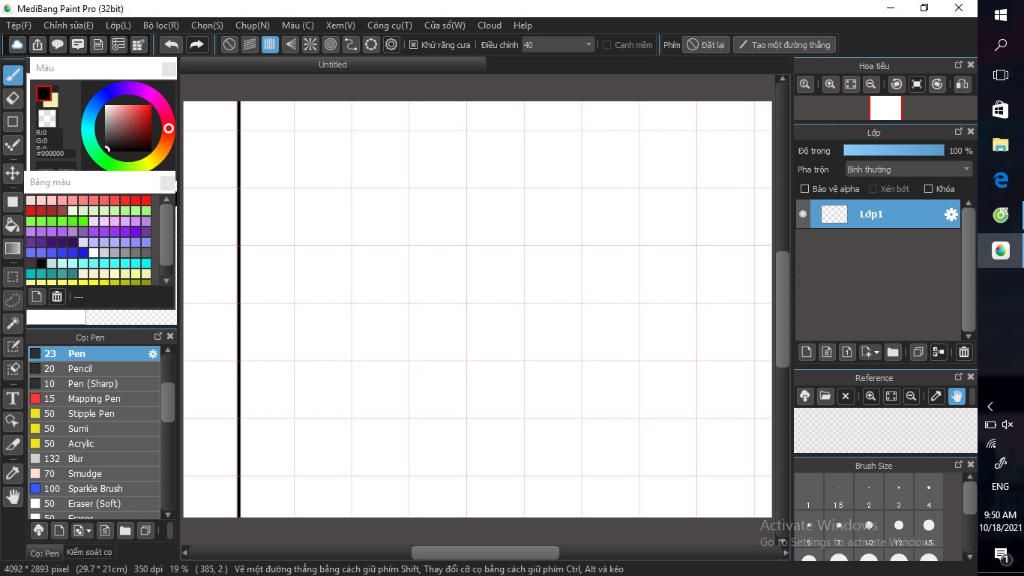Open Bộ lọc(R) filter menu

tap(161, 25)
